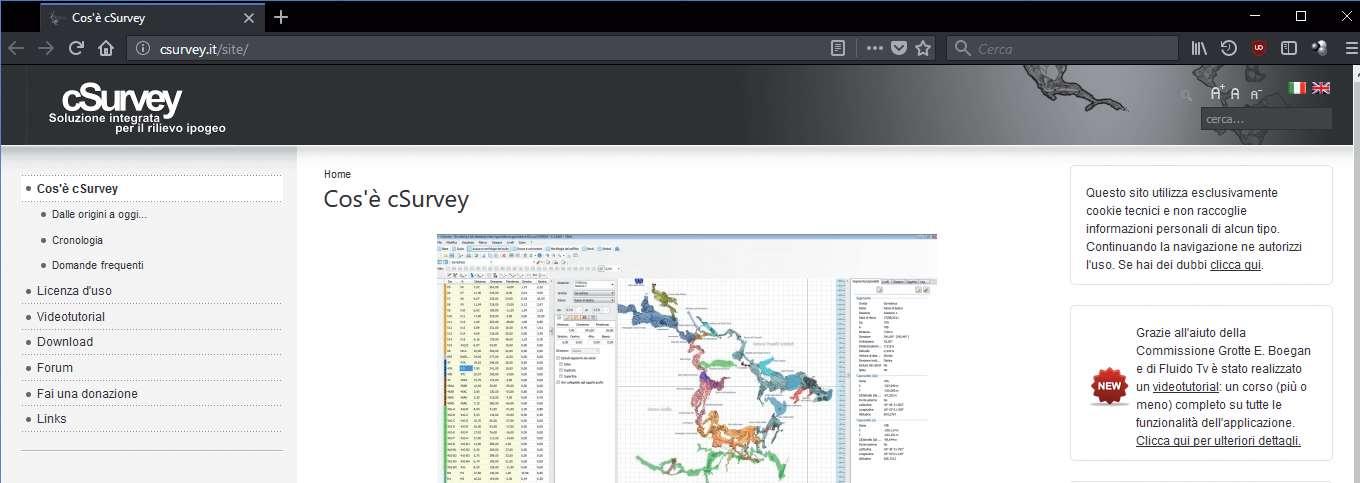This screenshot has width=1360, height=483.
Task: Toggle reader view in address bar
Action: (x=839, y=48)
